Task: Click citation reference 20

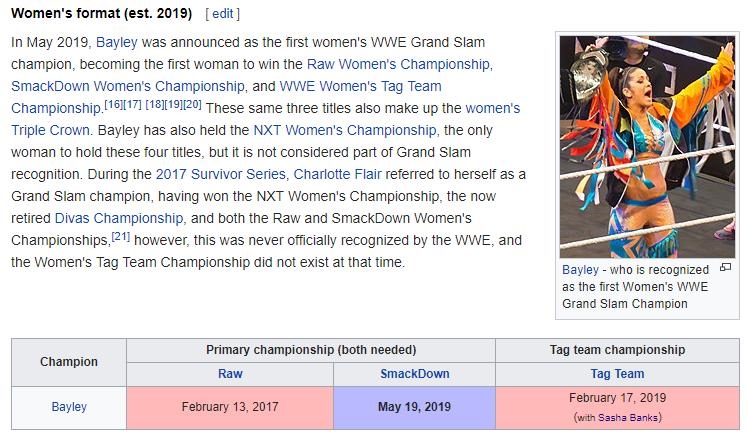Action: 193,104
